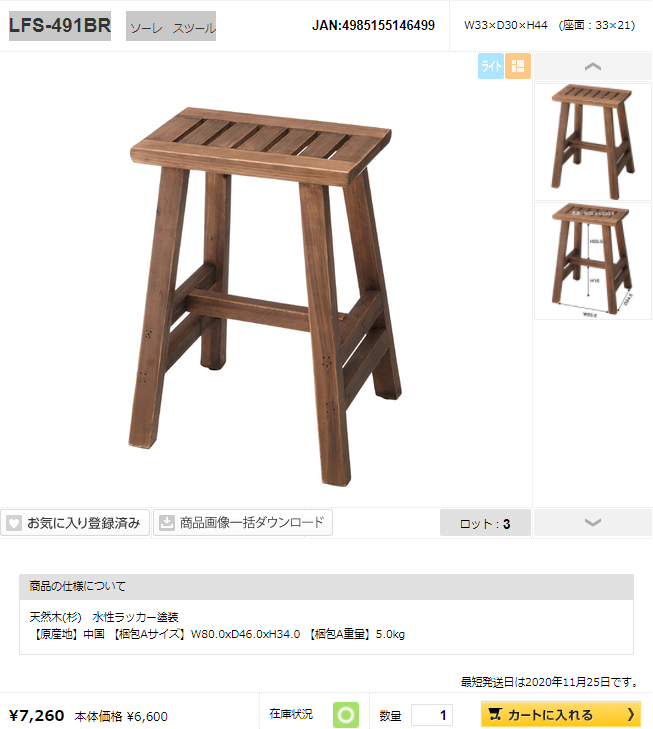Click the ロット : 3 lot indicator

click(x=485, y=523)
